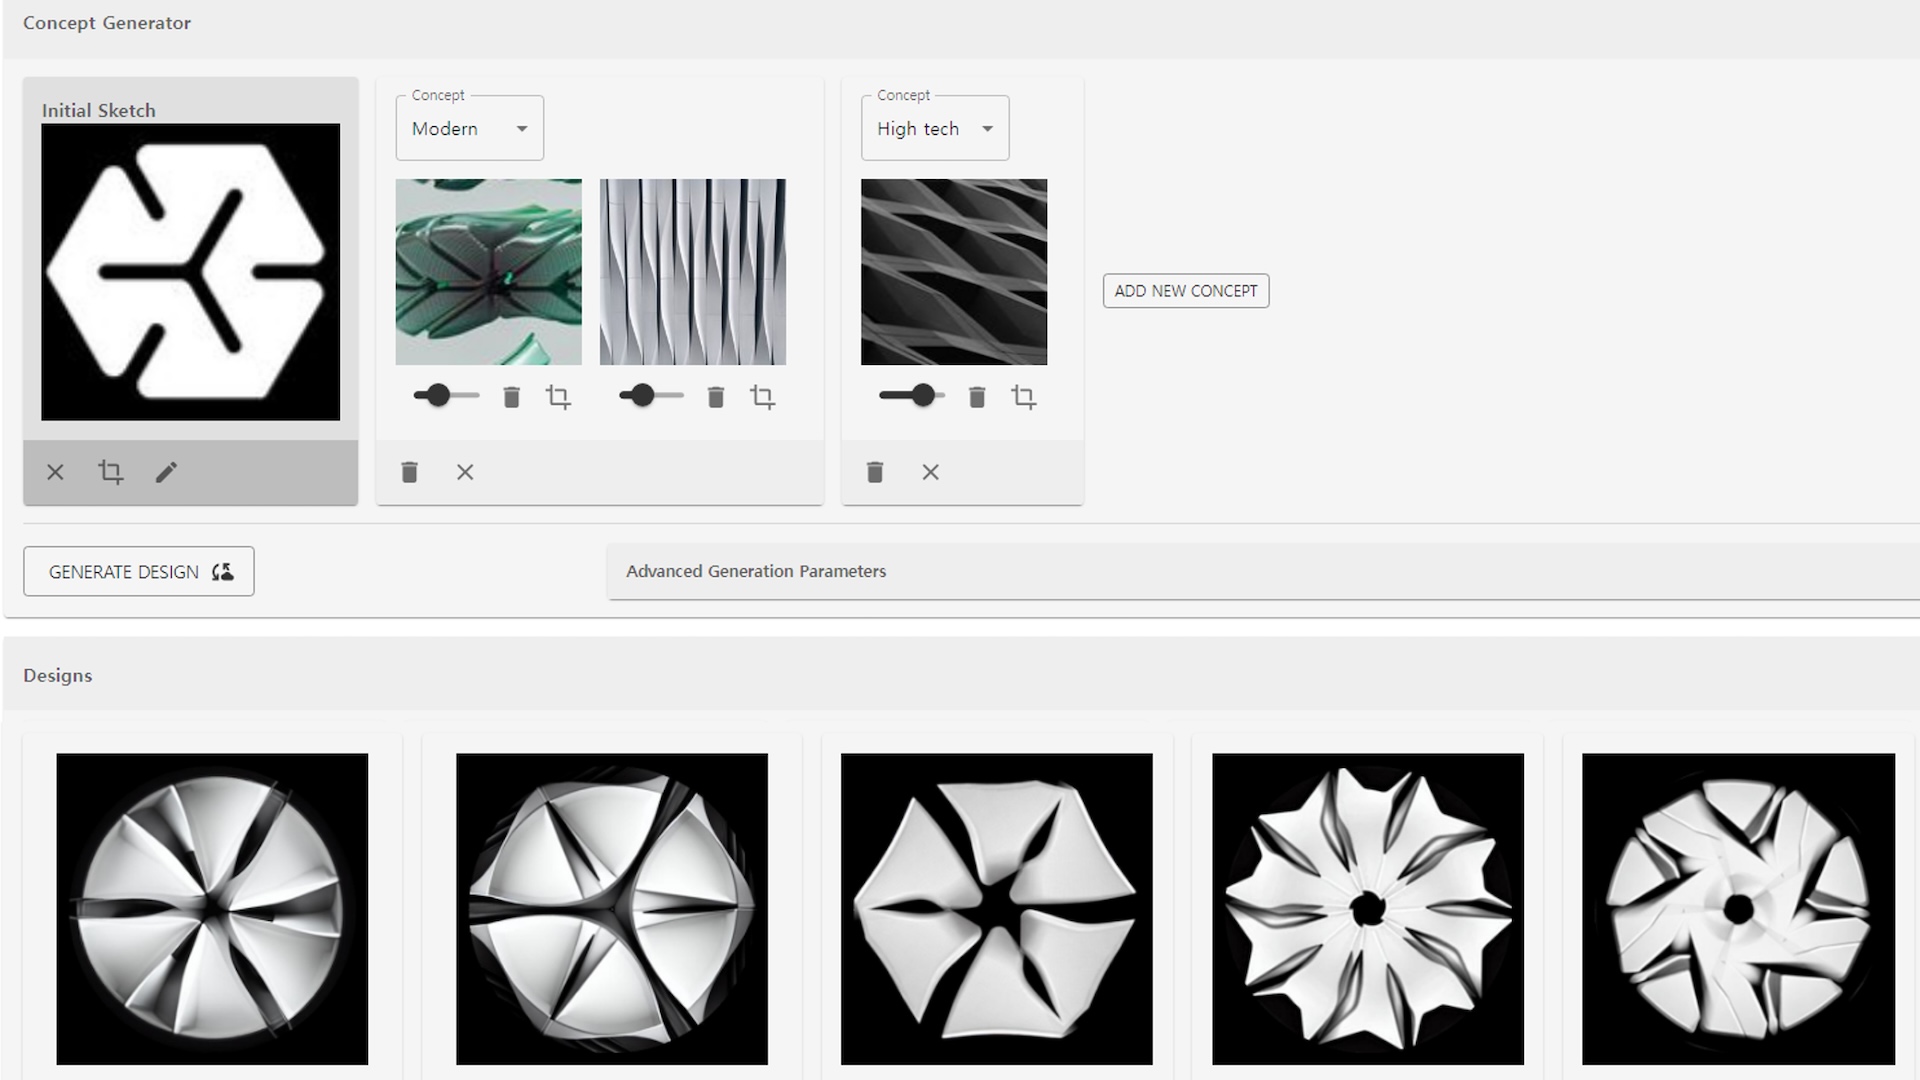This screenshot has height=1080, width=1920.
Task: Click Add New Concept button
Action: 1186,291
